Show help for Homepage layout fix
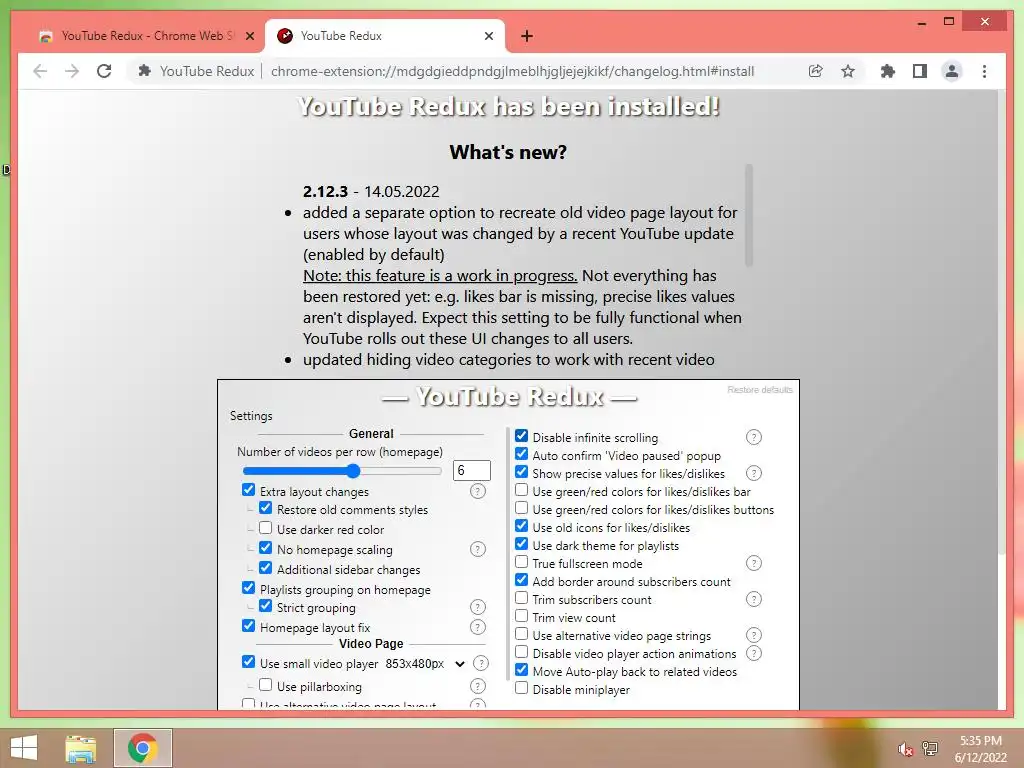The width and height of the screenshot is (1024, 768). (477, 627)
